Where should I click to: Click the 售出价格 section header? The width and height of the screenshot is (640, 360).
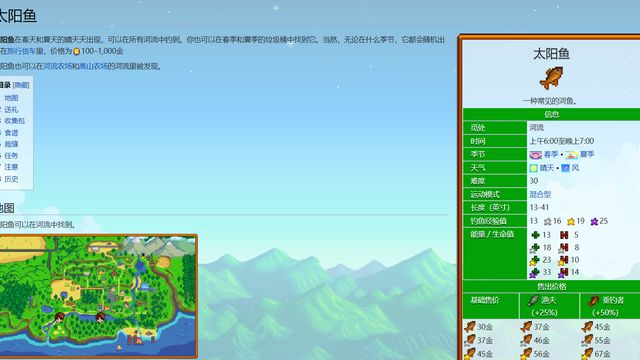coord(551,287)
